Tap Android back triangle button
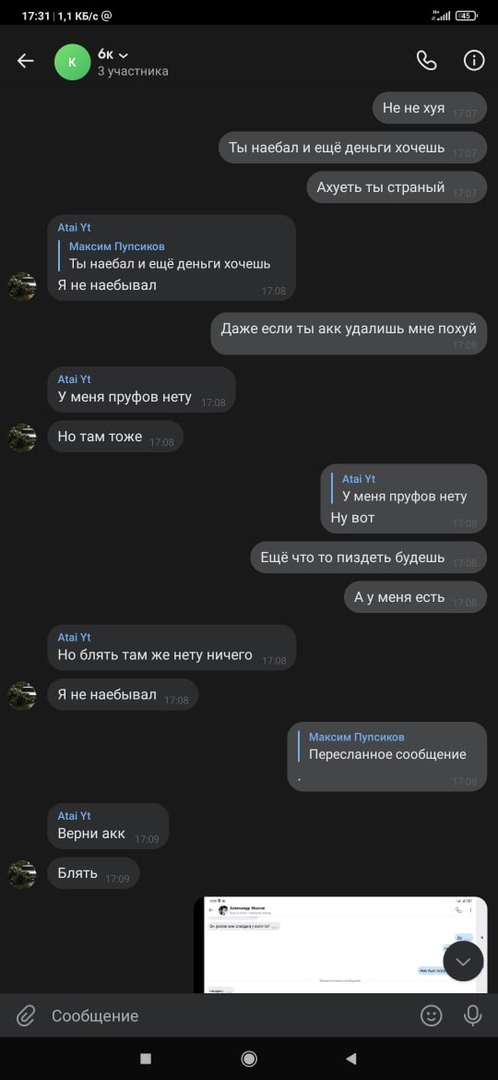This screenshot has width=498, height=1080. click(x=351, y=1058)
